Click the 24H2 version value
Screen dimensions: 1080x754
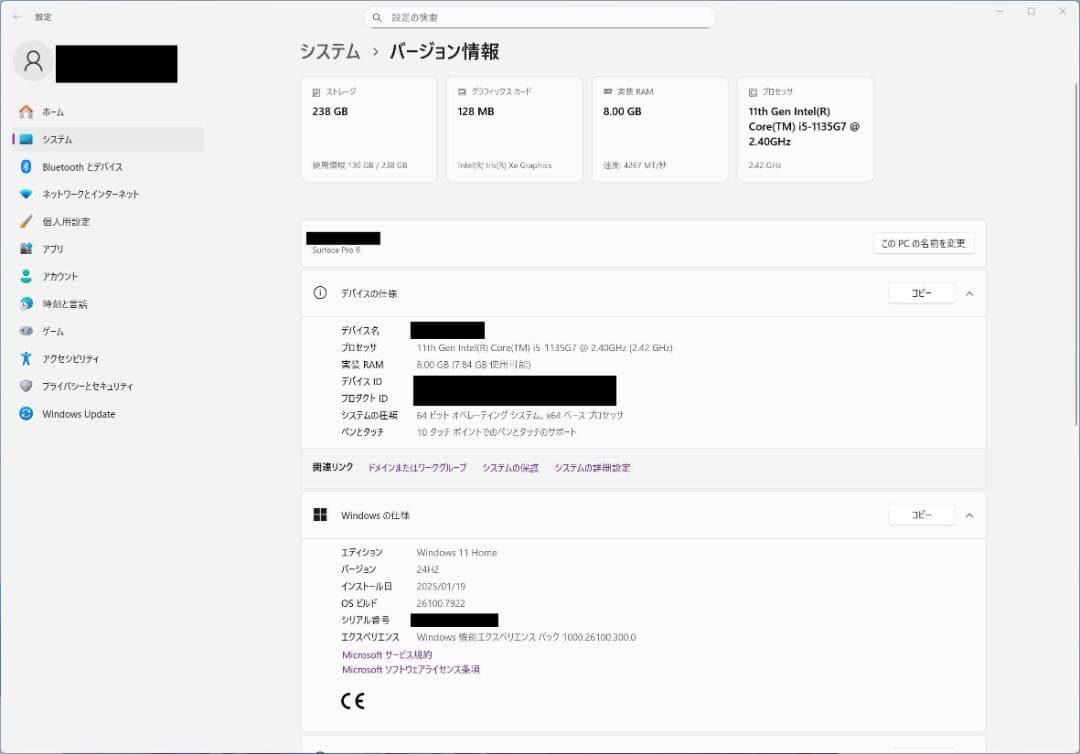click(x=428, y=569)
